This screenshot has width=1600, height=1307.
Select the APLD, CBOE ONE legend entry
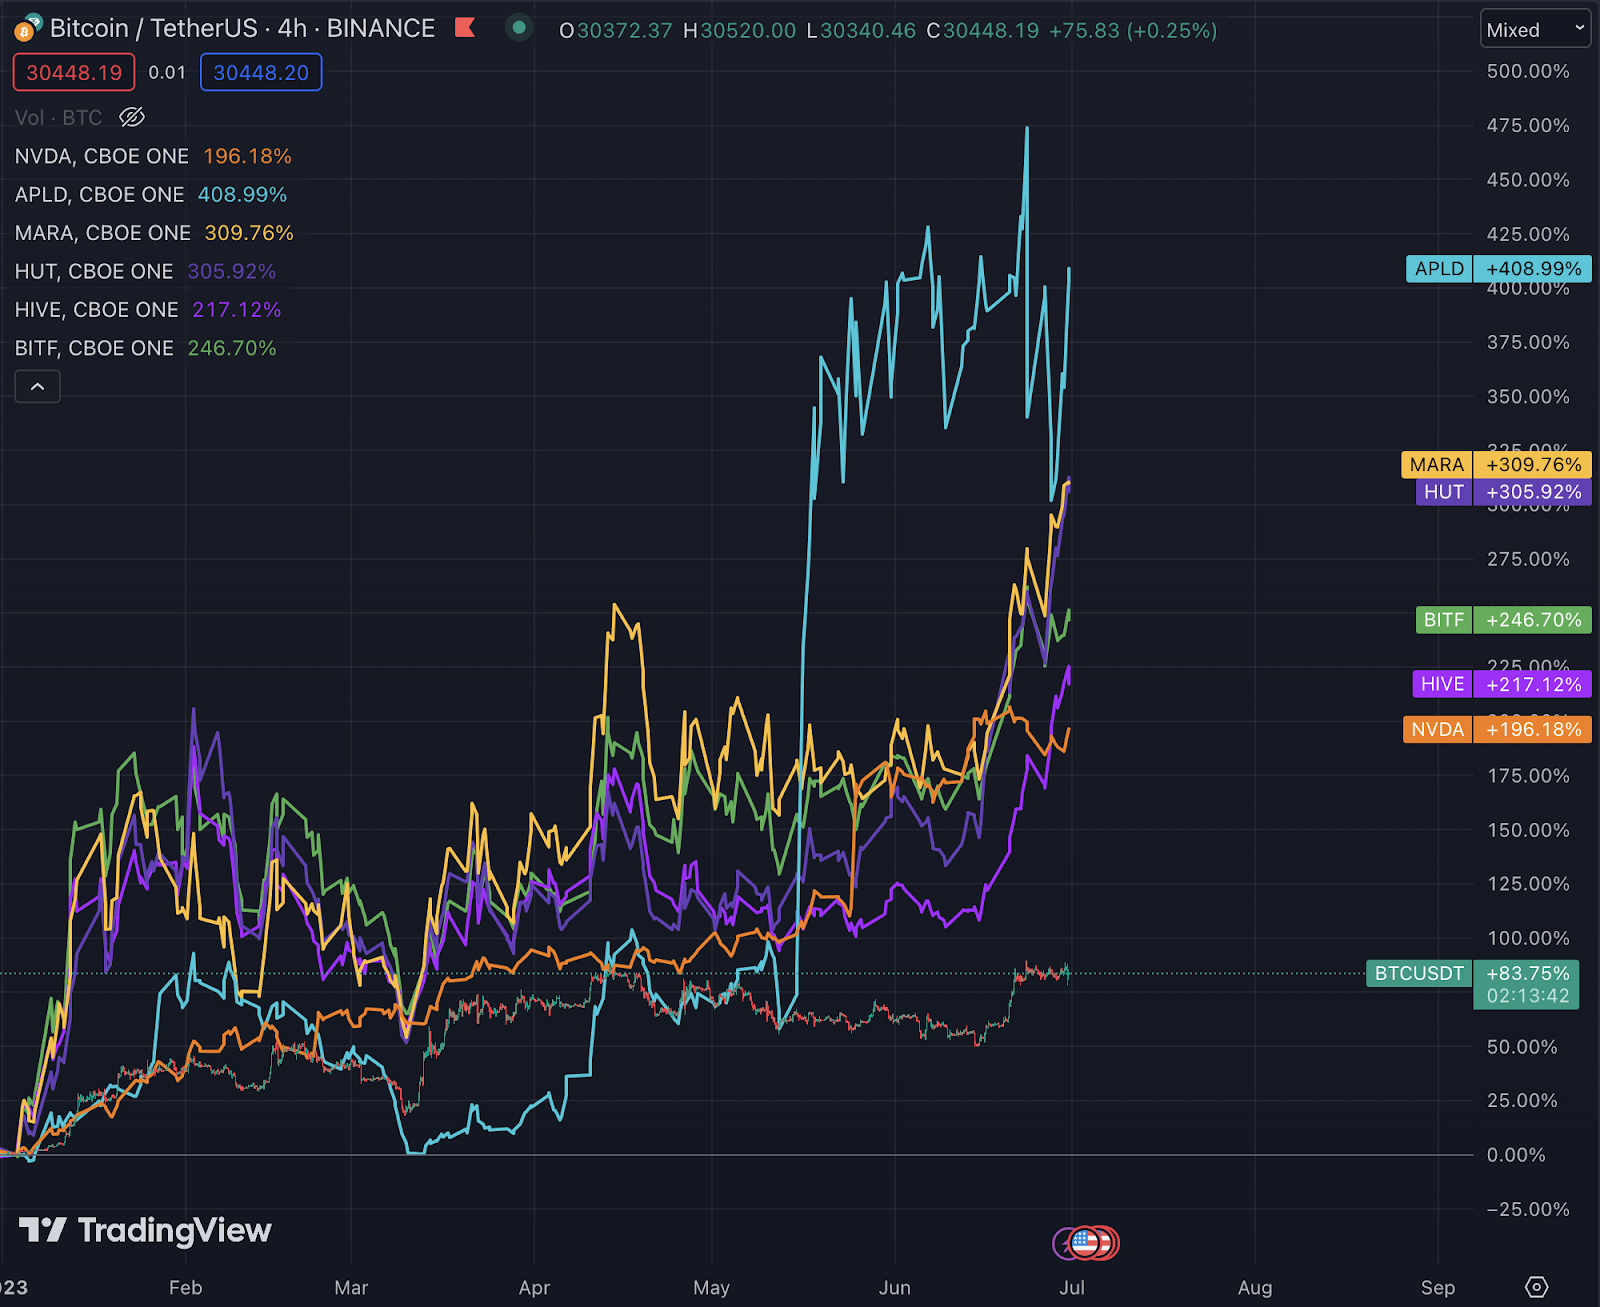pyautogui.click(x=151, y=195)
